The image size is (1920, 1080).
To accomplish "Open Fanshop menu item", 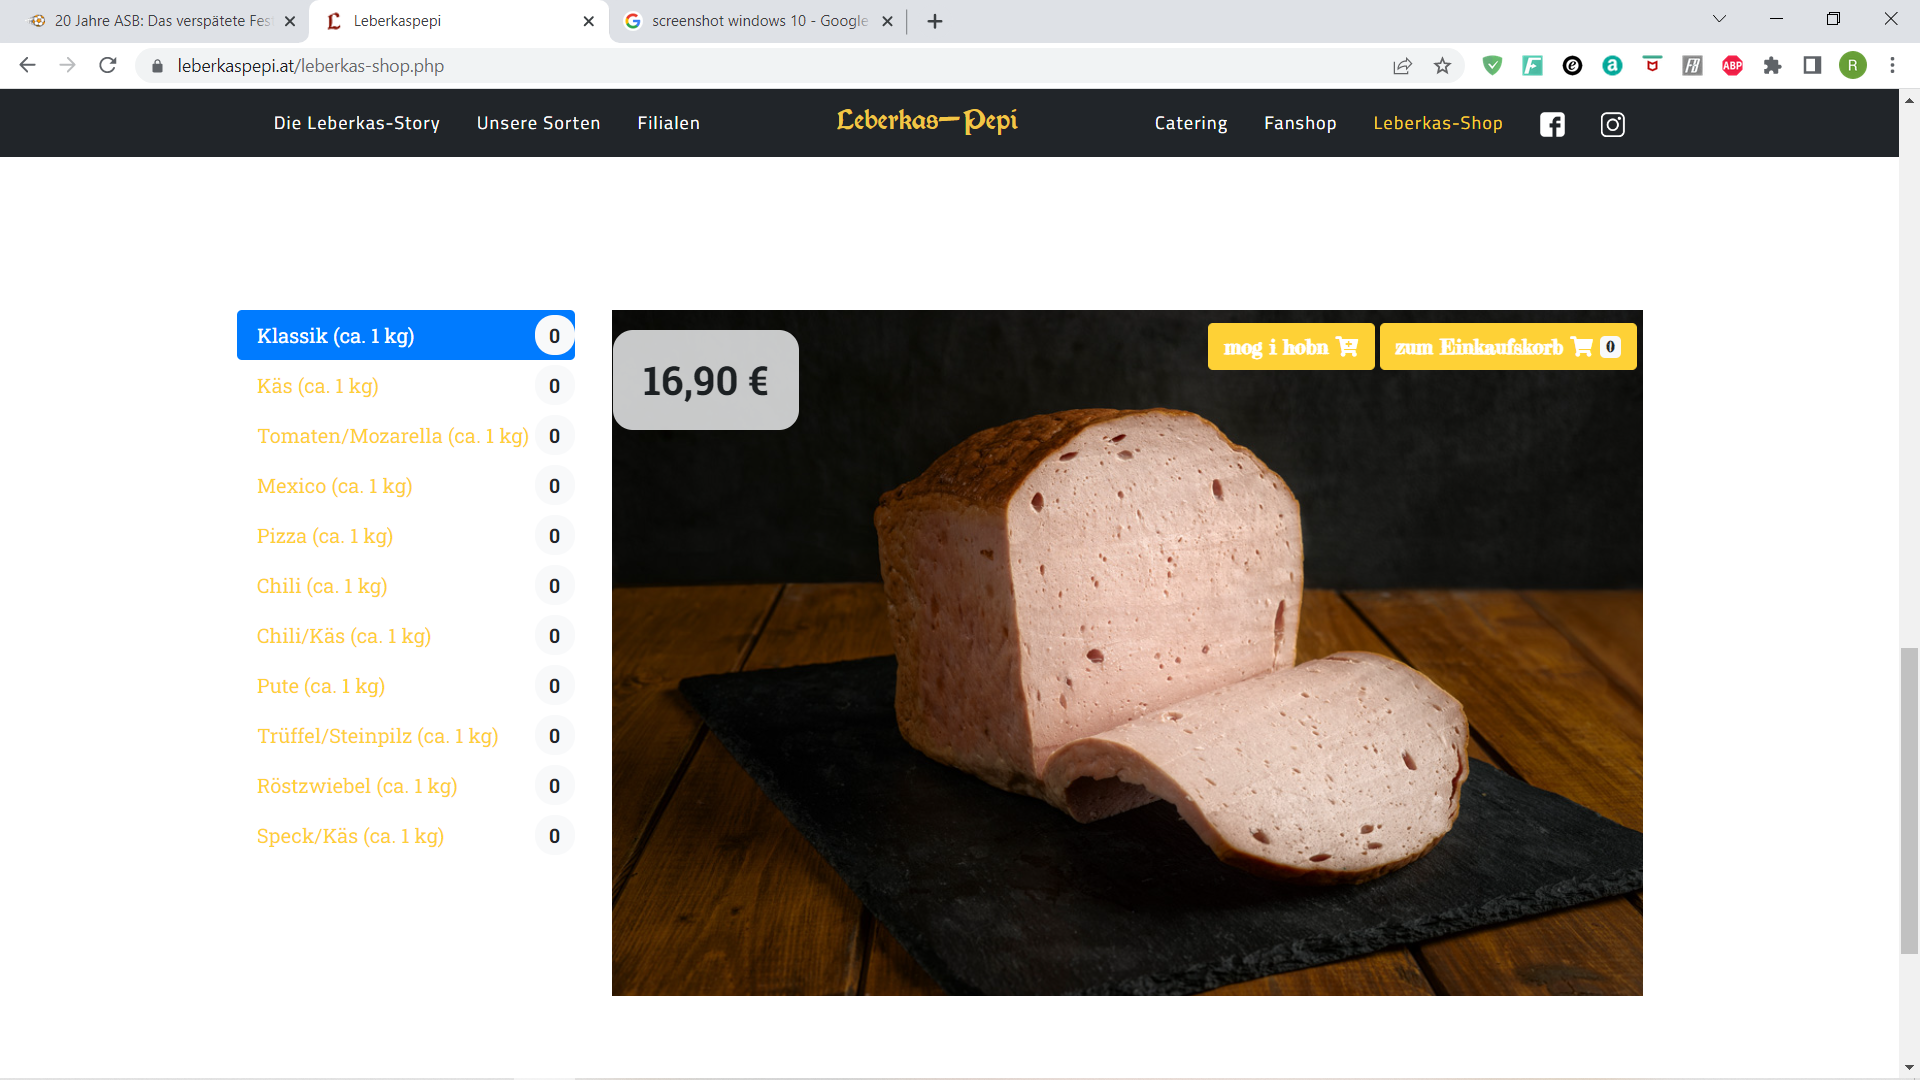I will pos(1300,123).
